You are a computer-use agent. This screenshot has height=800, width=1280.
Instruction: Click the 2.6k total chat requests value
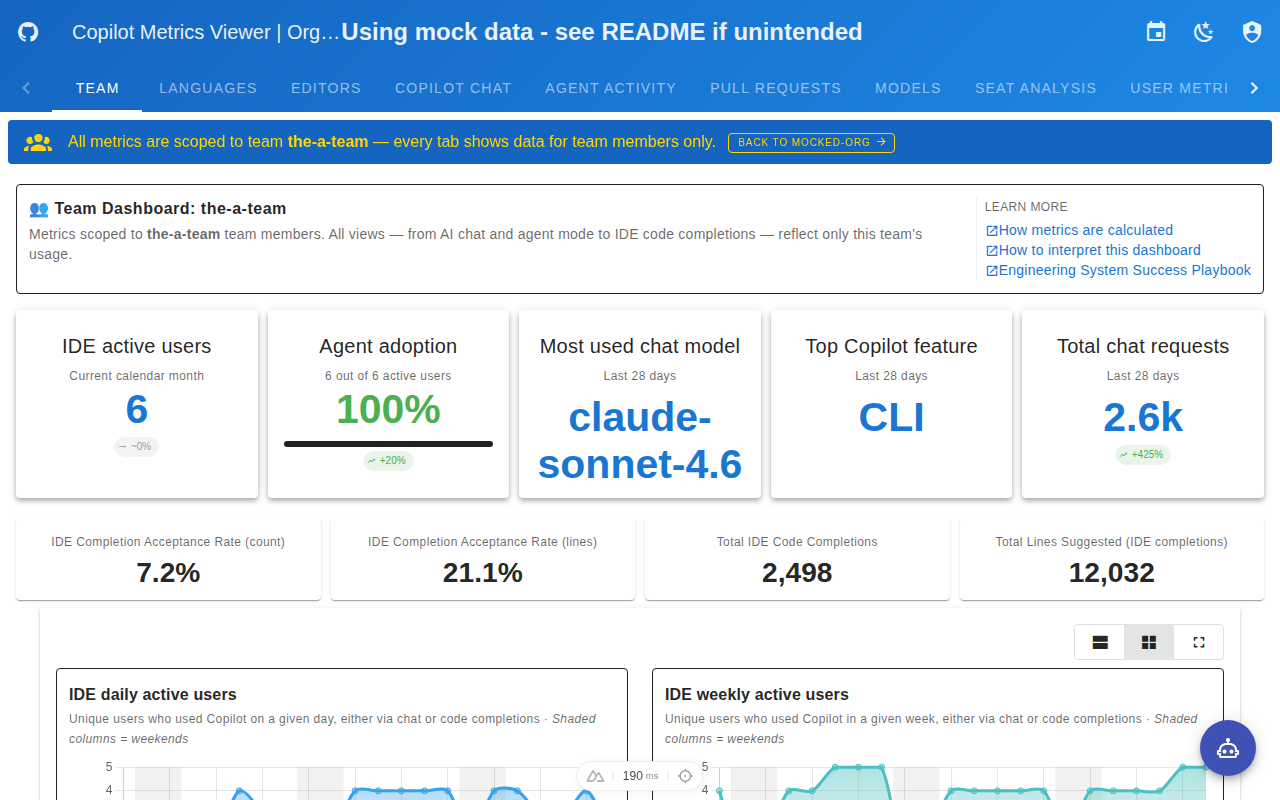point(1143,417)
